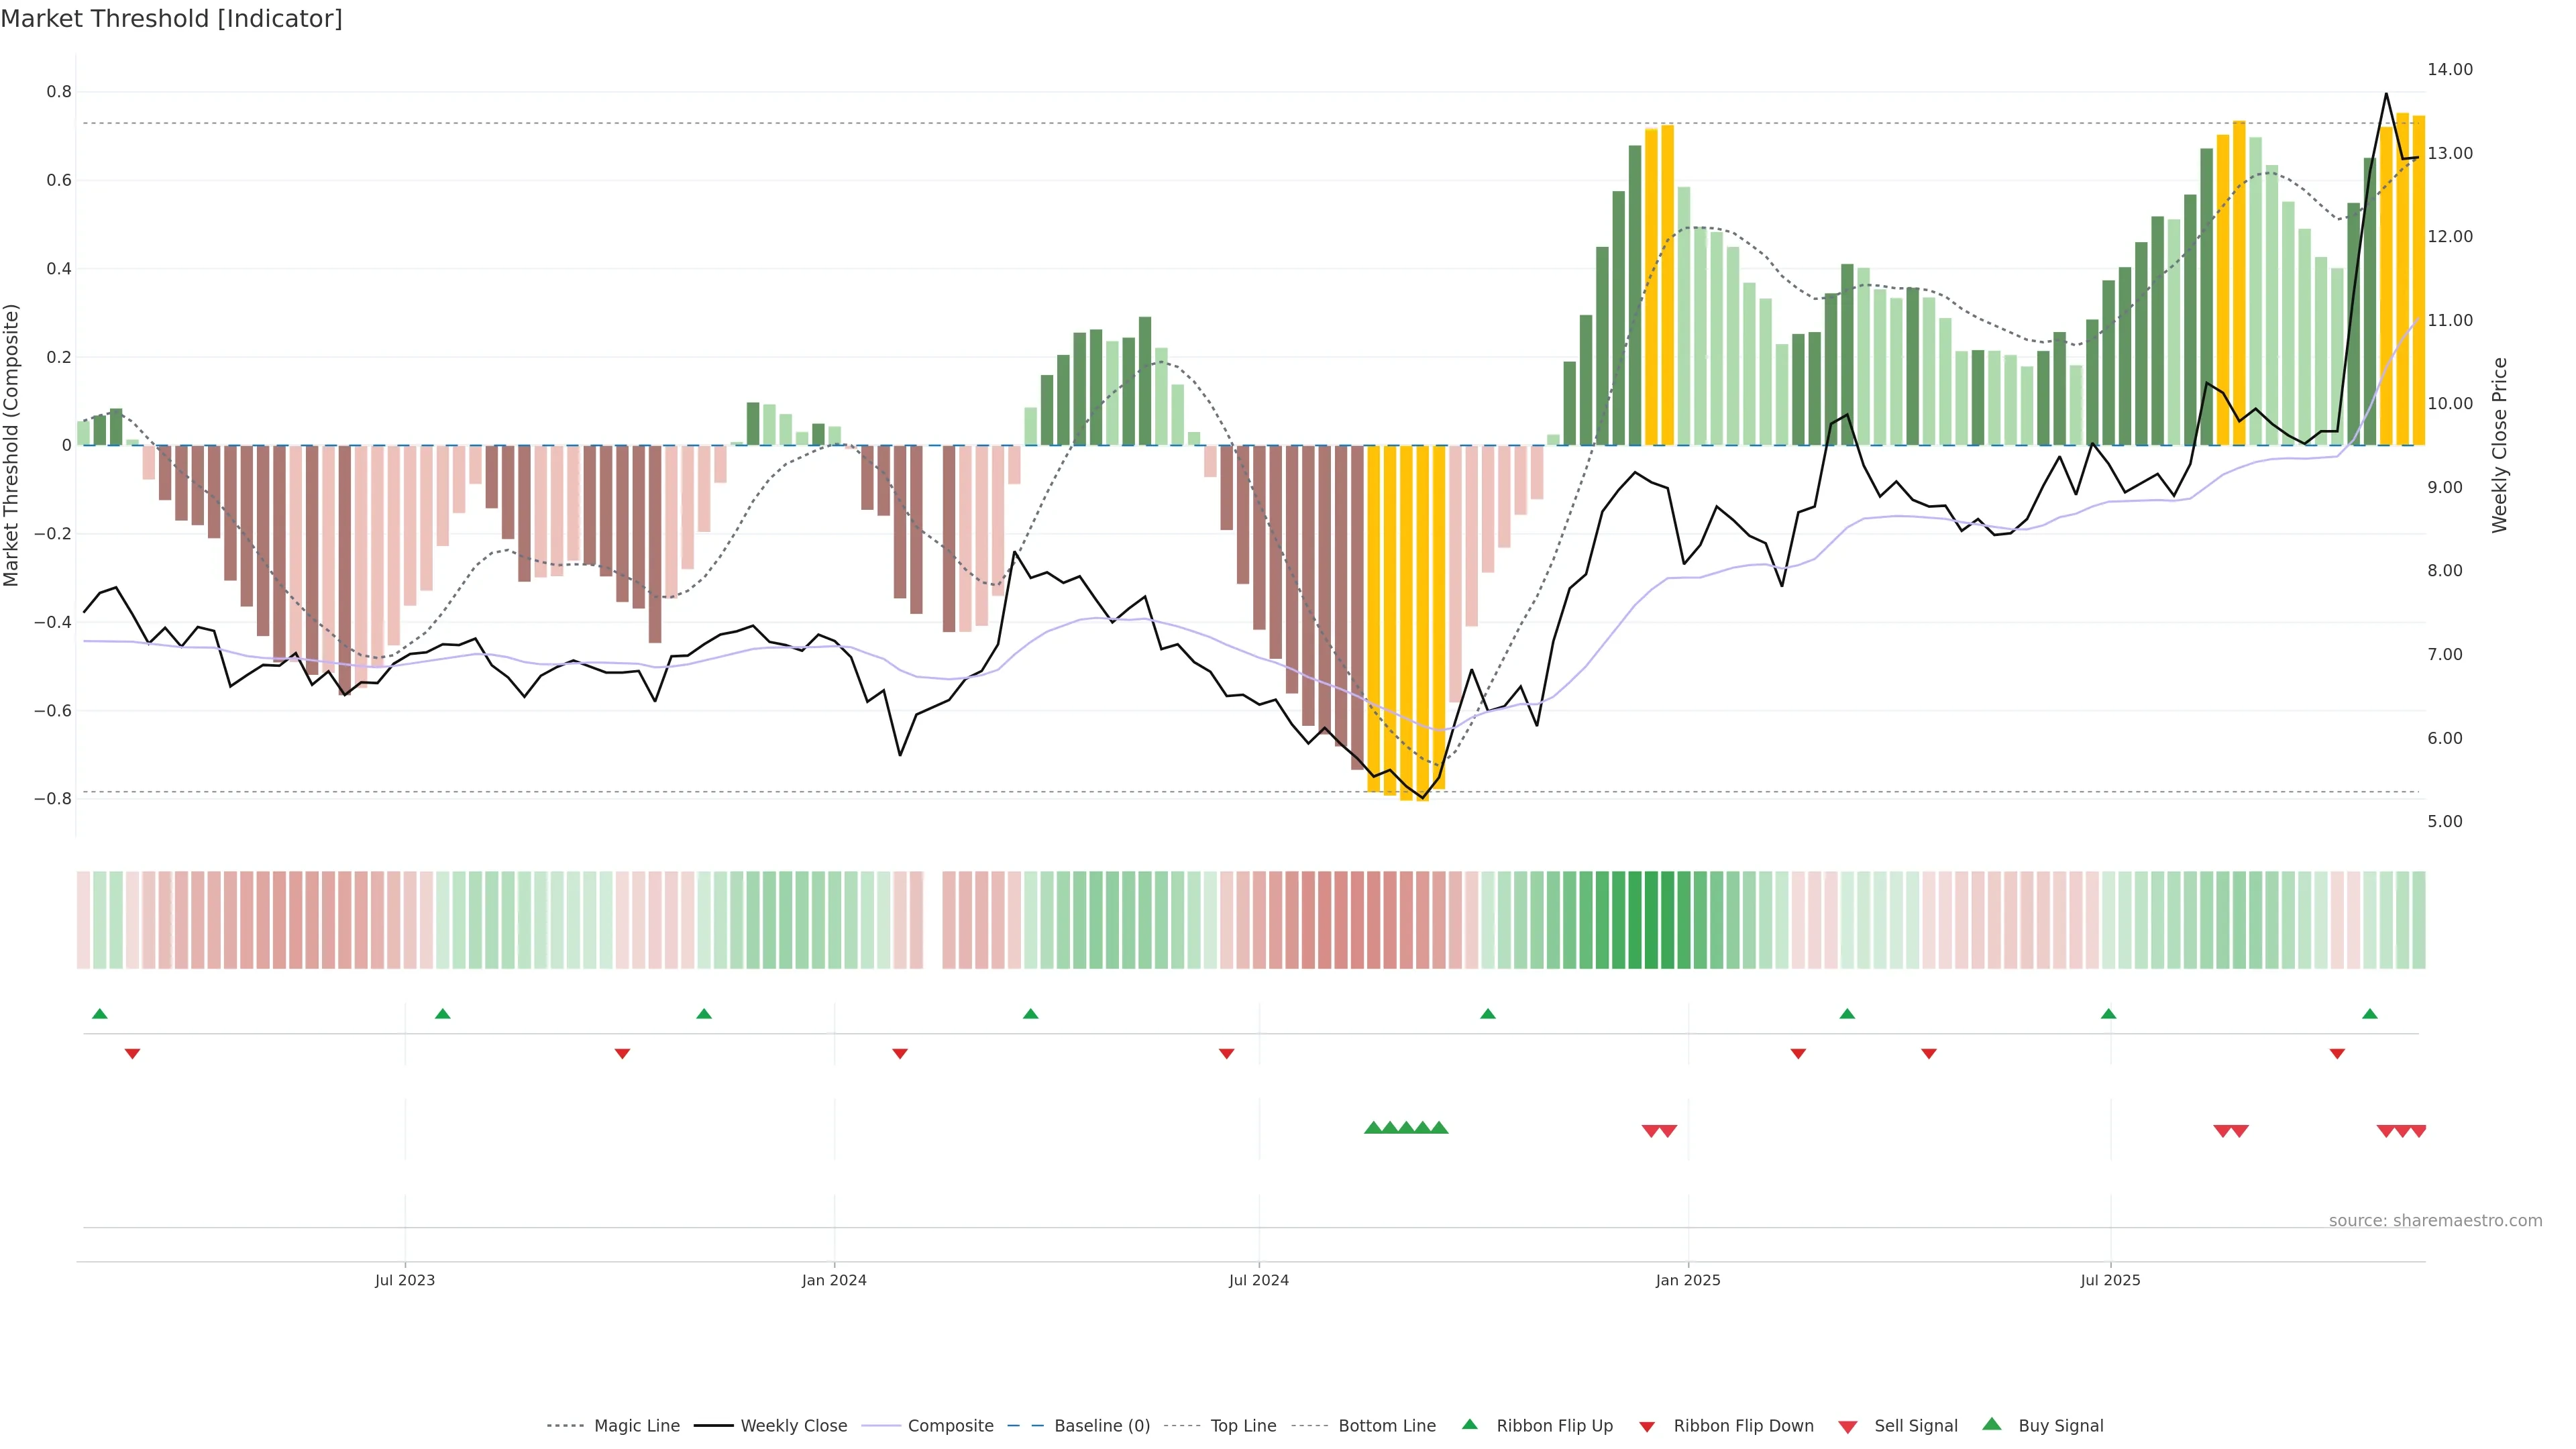Click the Buy Signal legend icon
The height and width of the screenshot is (1449, 2576).
[1992, 1424]
